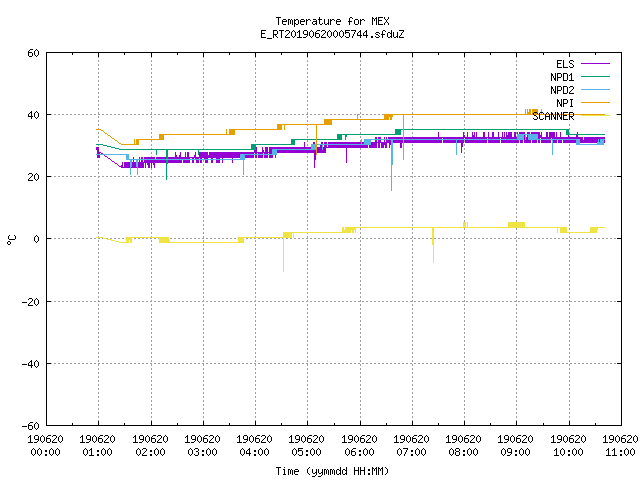This screenshot has height=480, width=640.
Task: Click the y-axis value 20
Action: 33,177
